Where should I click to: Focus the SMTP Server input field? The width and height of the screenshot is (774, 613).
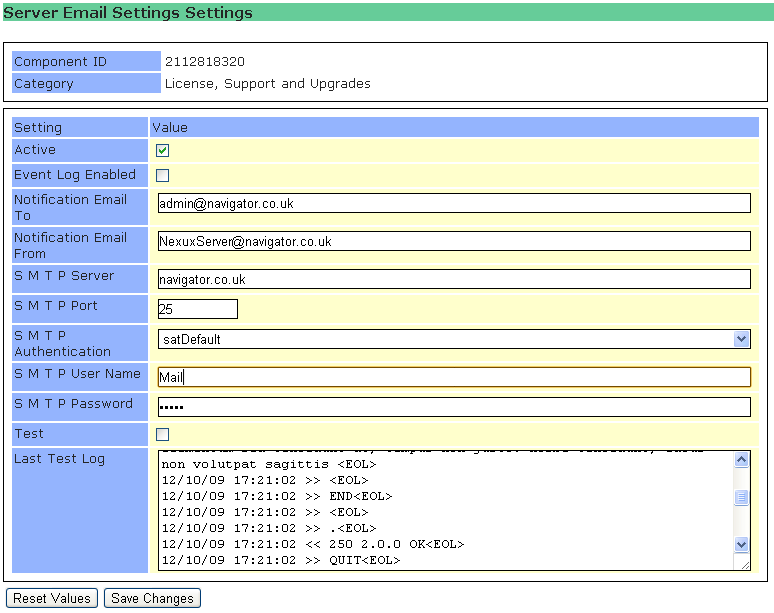click(x=454, y=279)
